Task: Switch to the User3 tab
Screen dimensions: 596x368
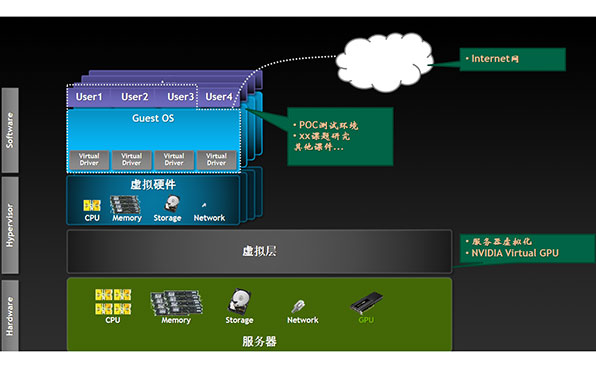Action: (178, 97)
